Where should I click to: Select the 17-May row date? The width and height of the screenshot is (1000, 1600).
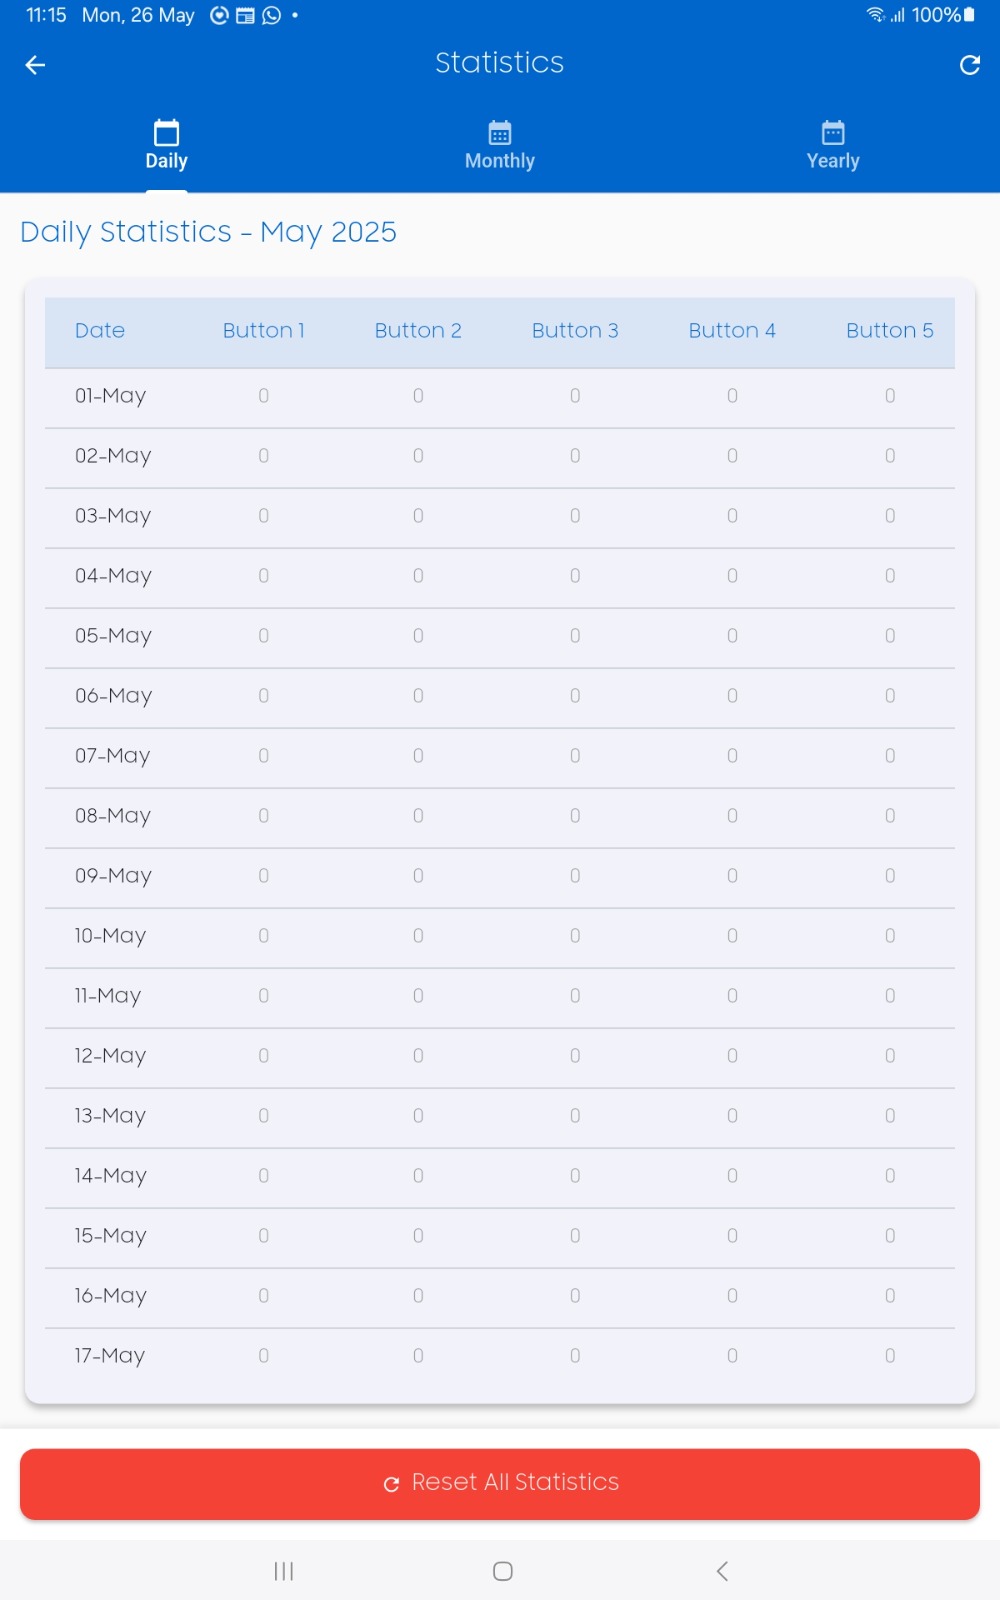click(x=110, y=1356)
